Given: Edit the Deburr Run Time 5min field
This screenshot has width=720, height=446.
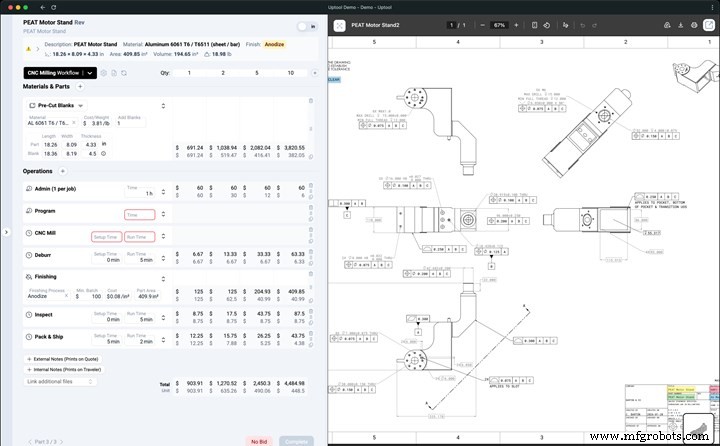Looking at the screenshot, I should [x=140, y=260].
